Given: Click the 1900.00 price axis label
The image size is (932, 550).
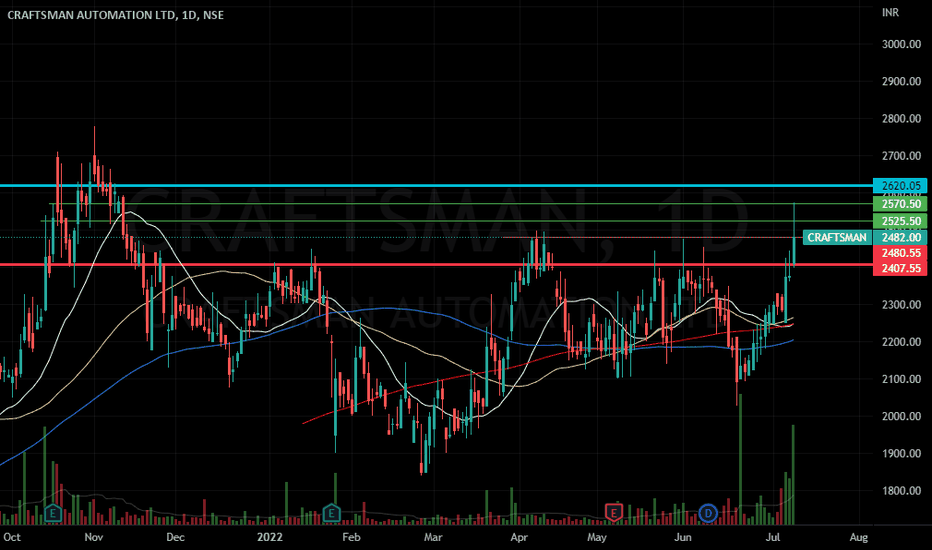Looking at the screenshot, I should coord(901,453).
